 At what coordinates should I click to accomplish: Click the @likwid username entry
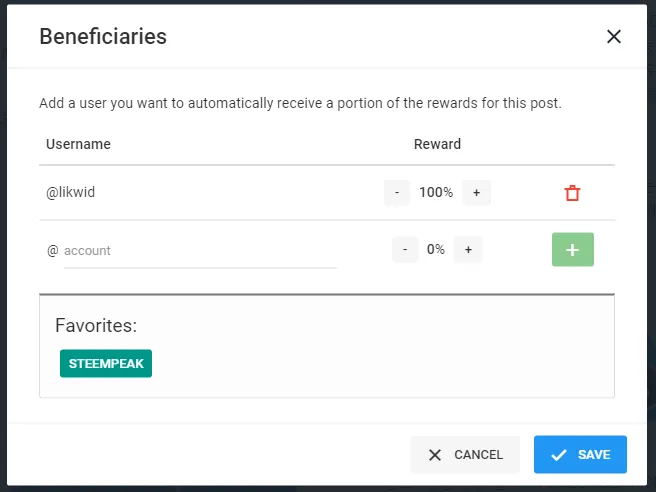pyautogui.click(x=69, y=193)
